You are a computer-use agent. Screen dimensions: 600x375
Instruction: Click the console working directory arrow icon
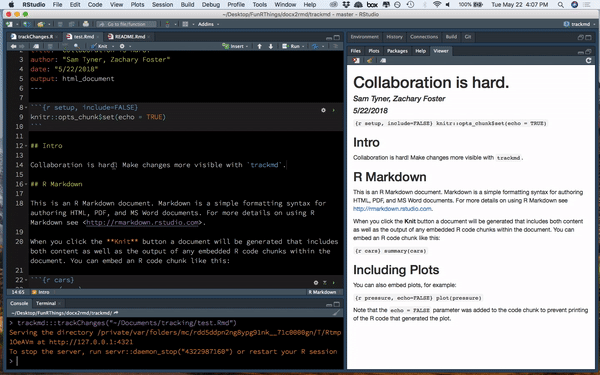pos(116,313)
